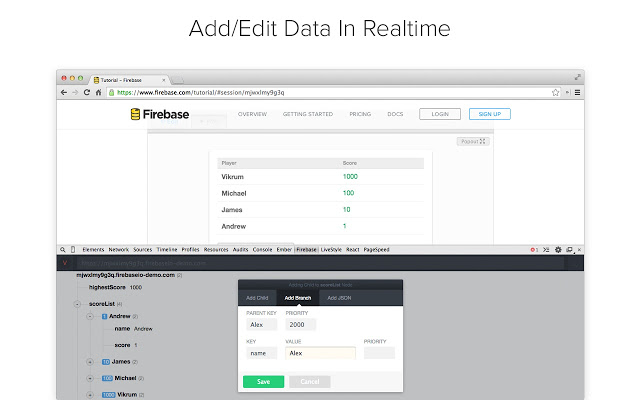Click the Firebase panel red logo icon

pyautogui.click(x=64, y=263)
